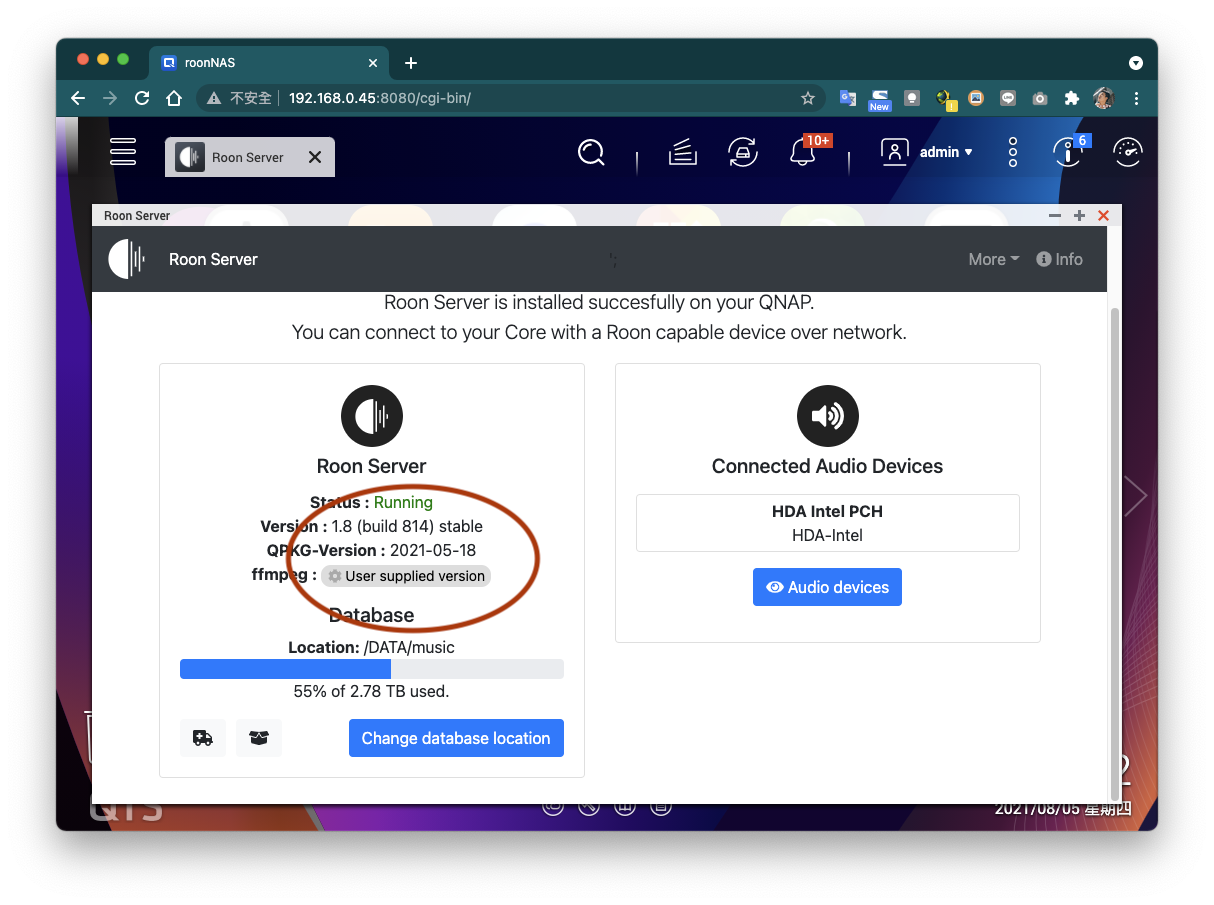Click Change database location button

tap(456, 738)
